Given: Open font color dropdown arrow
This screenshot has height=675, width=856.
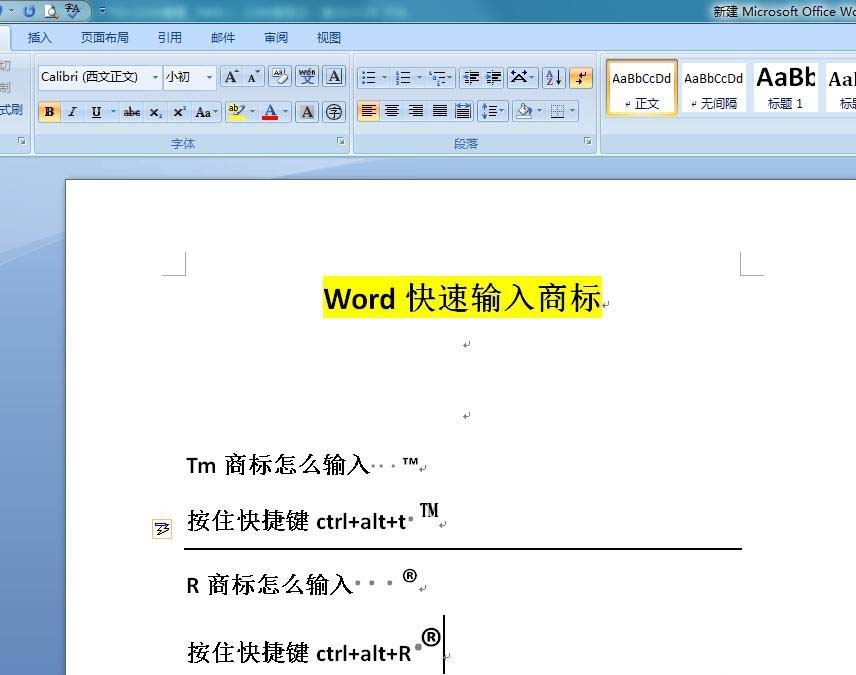Looking at the screenshot, I should pyautogui.click(x=285, y=112).
